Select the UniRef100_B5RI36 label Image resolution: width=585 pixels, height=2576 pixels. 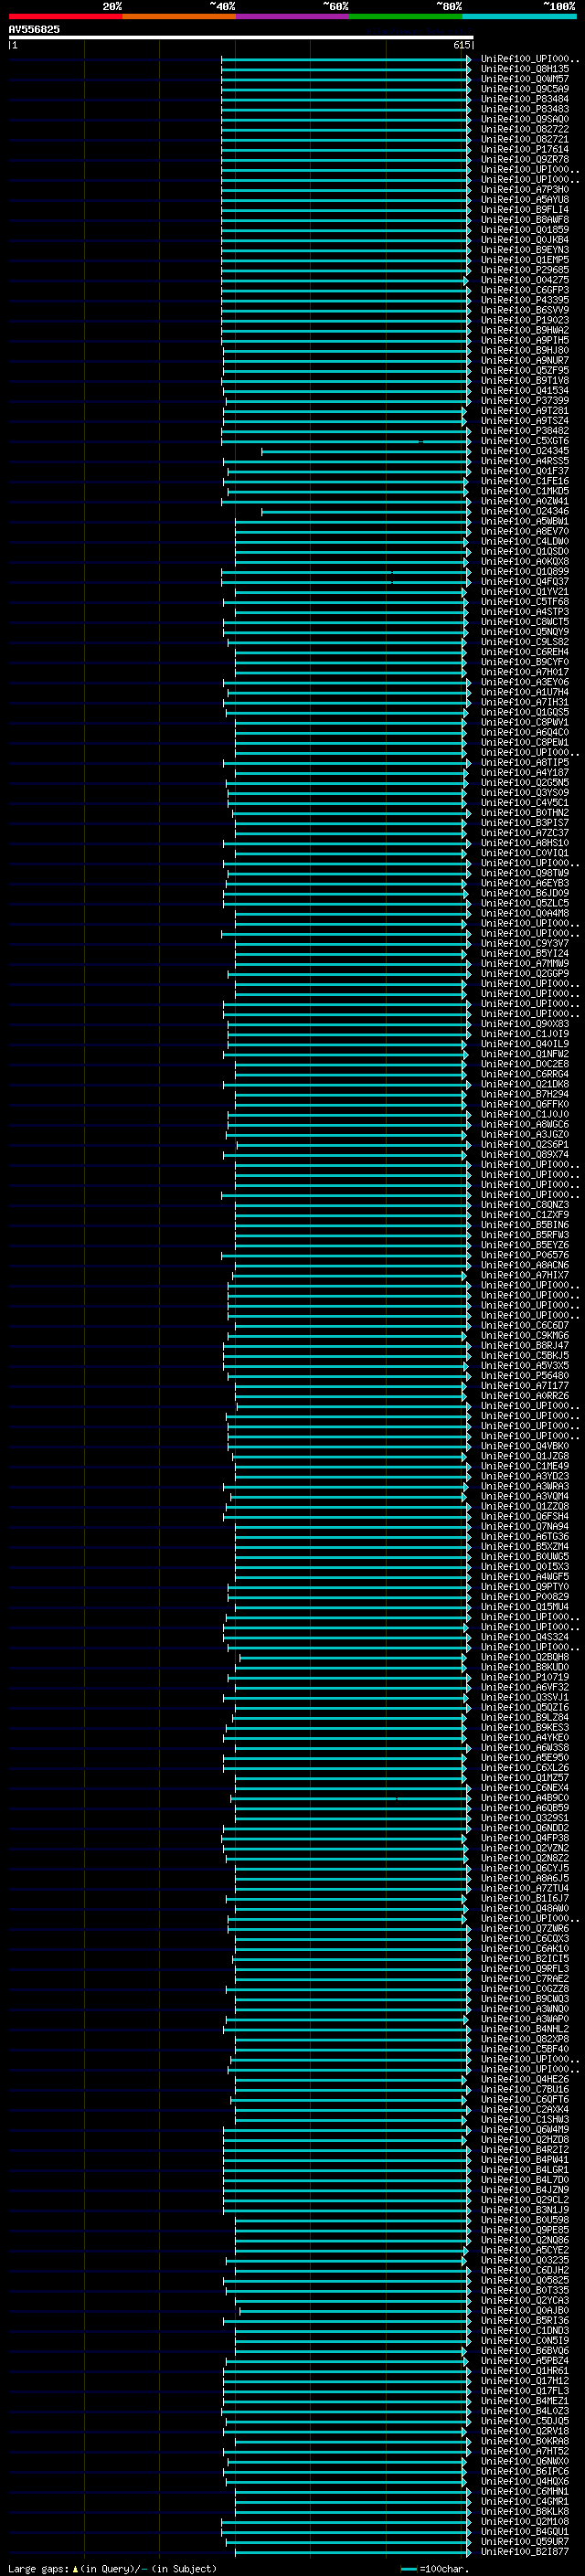tap(525, 2320)
